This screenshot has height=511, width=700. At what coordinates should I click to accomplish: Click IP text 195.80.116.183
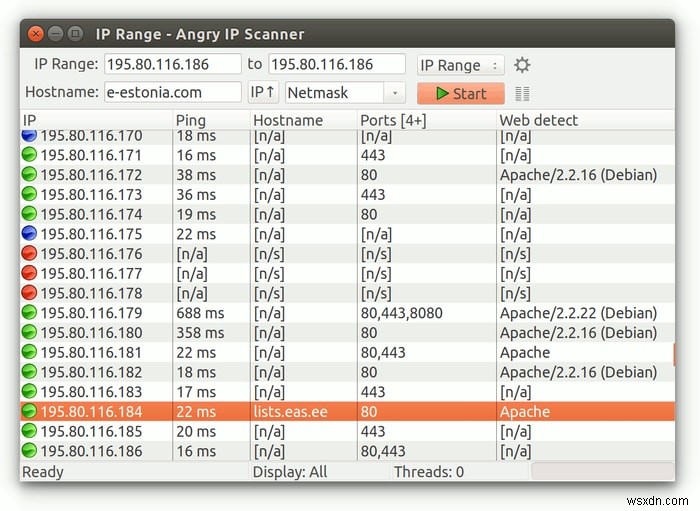(92, 392)
